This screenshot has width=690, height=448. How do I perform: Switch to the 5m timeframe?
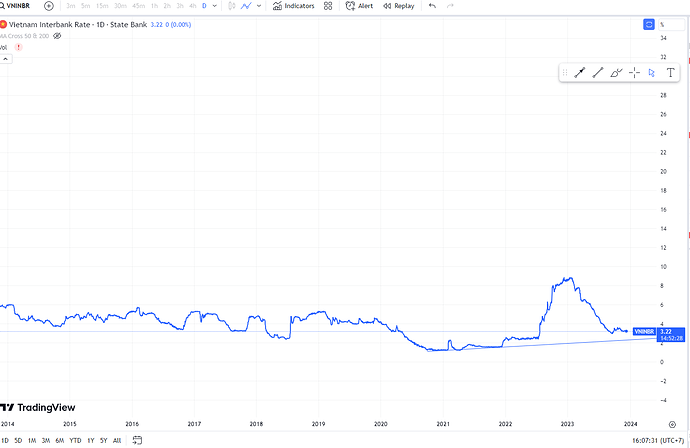86,6
